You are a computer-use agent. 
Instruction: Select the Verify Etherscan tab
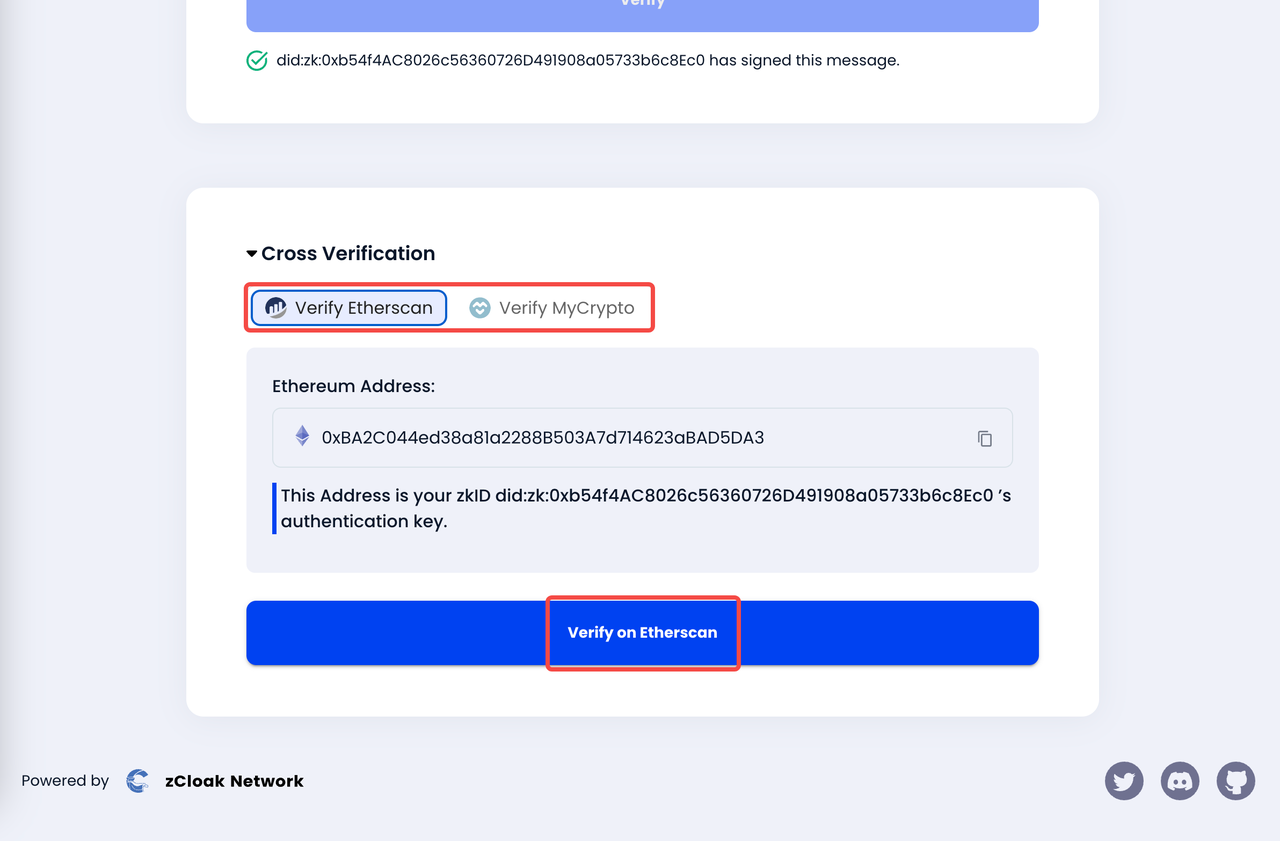click(349, 308)
